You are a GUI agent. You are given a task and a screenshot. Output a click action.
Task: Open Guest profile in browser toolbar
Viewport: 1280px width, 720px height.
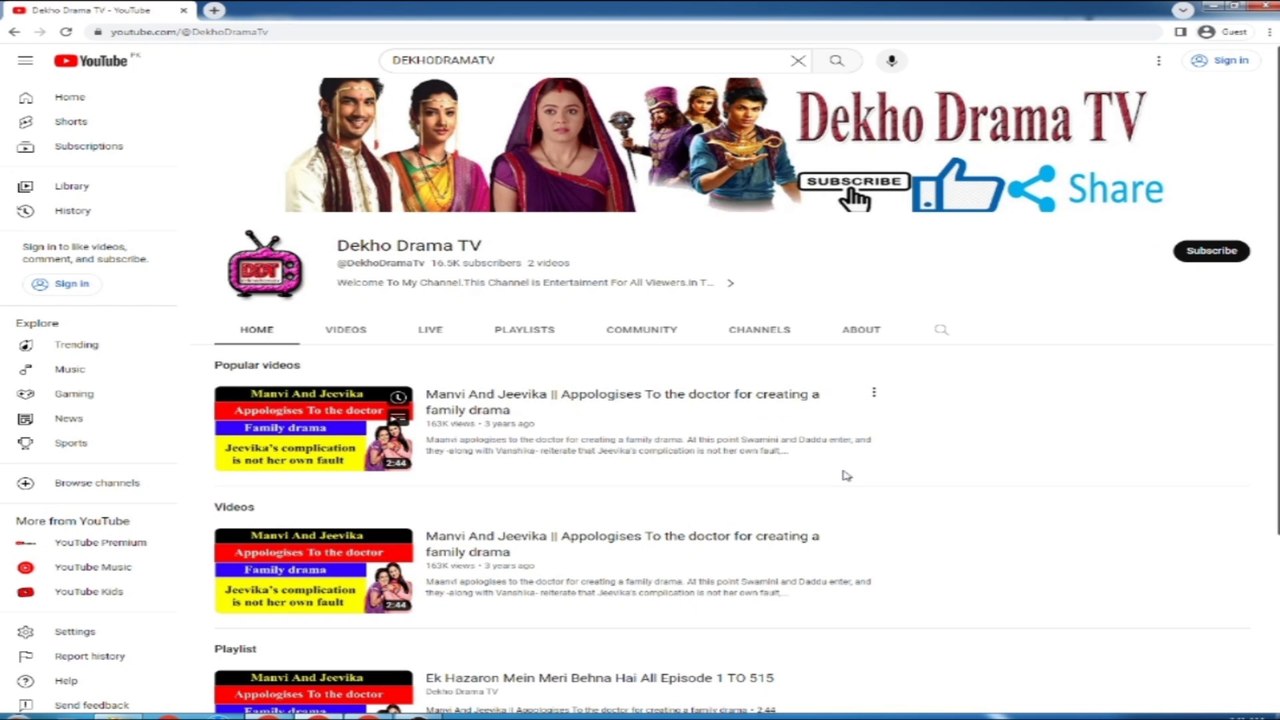(x=1222, y=32)
